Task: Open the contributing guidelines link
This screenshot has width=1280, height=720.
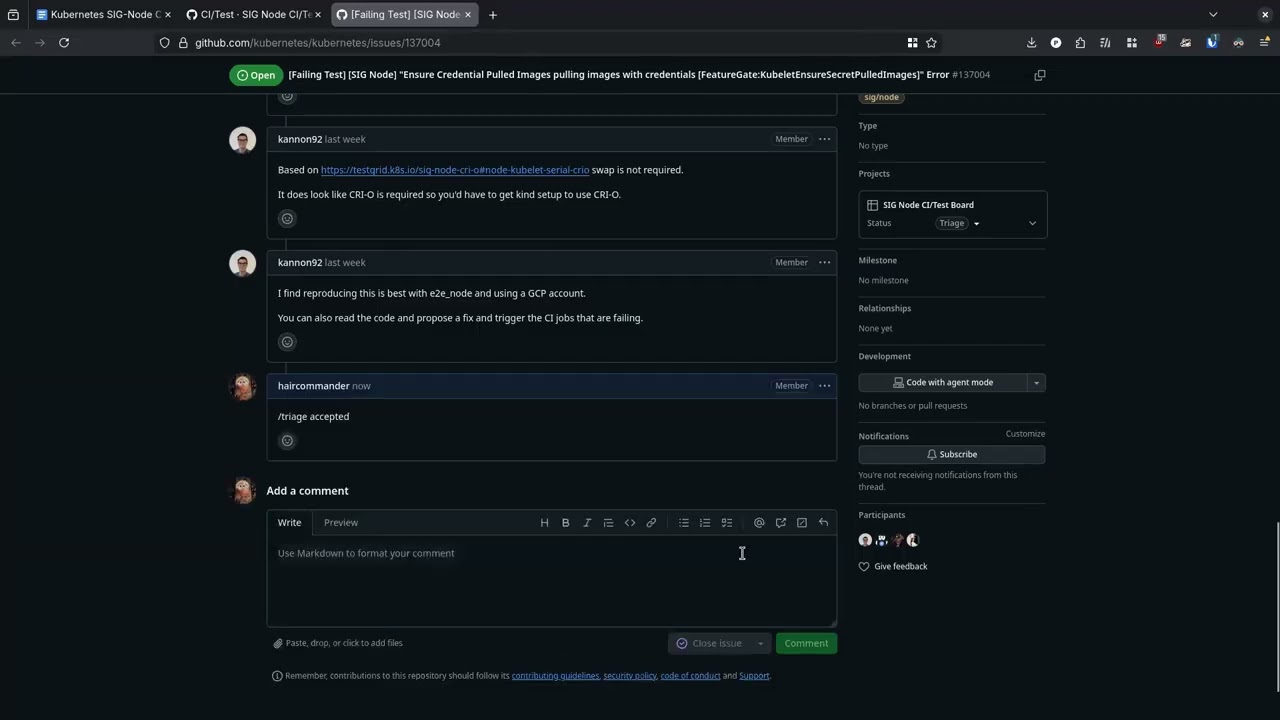Action: [x=555, y=676]
